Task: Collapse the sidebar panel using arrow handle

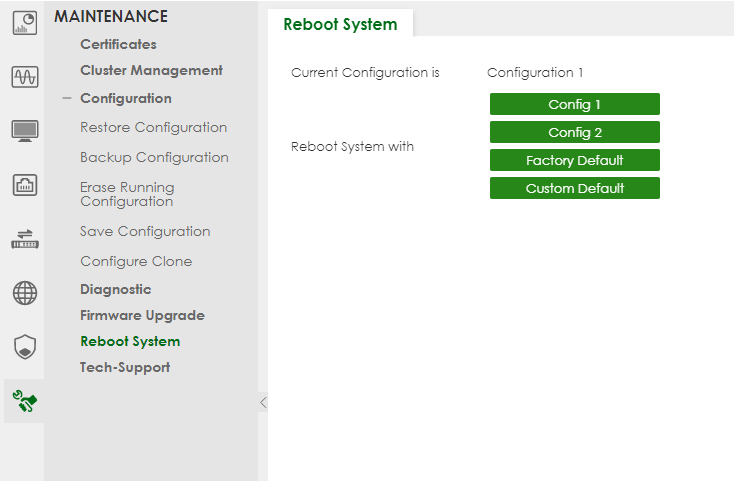Action: [x=263, y=402]
